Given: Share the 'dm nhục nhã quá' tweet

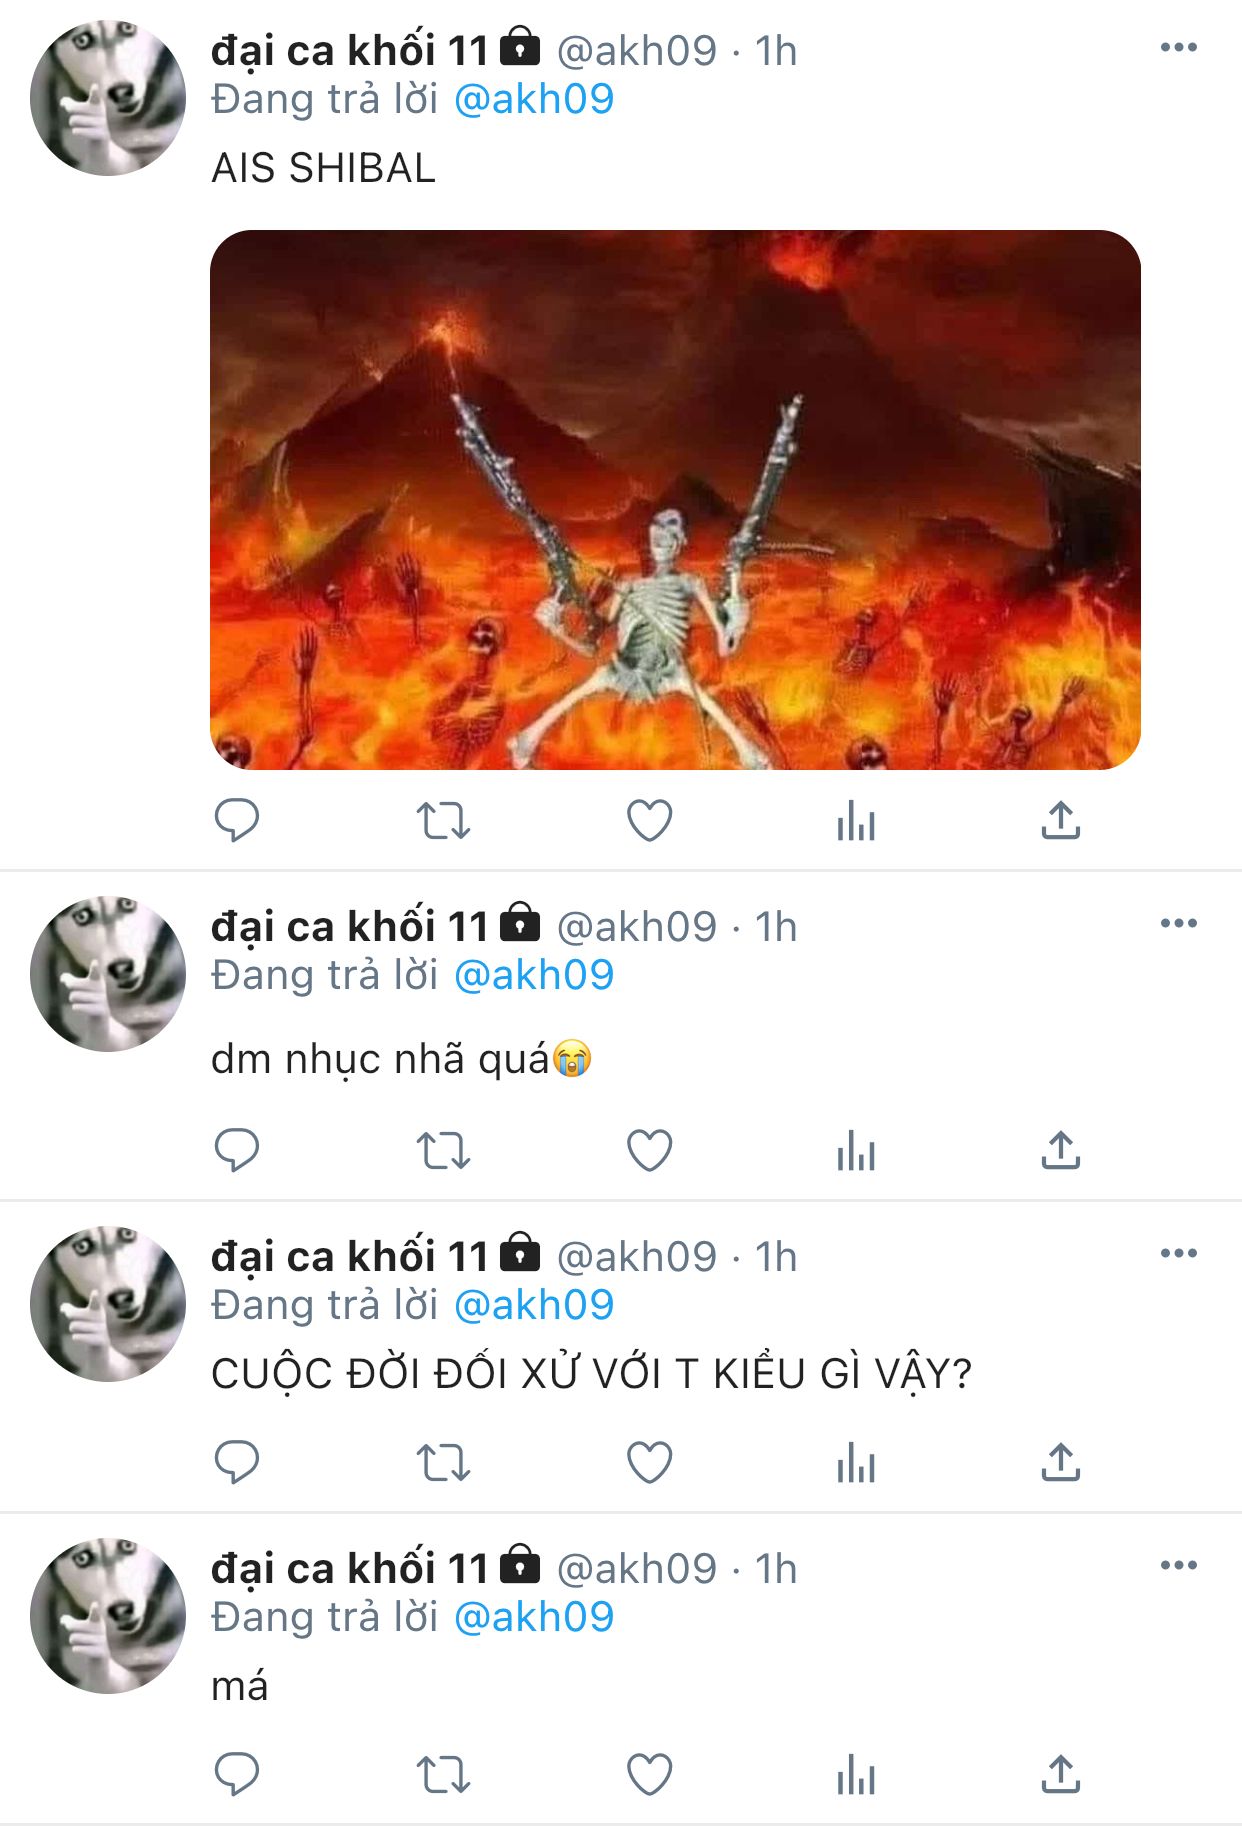Looking at the screenshot, I should click(x=1061, y=1151).
